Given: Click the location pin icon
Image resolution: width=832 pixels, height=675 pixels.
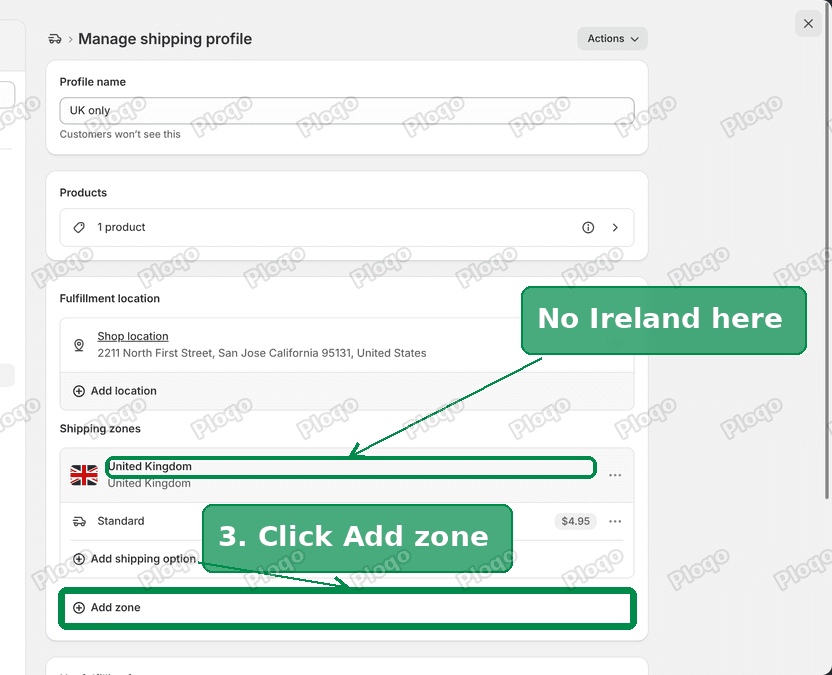Looking at the screenshot, I should (79, 345).
